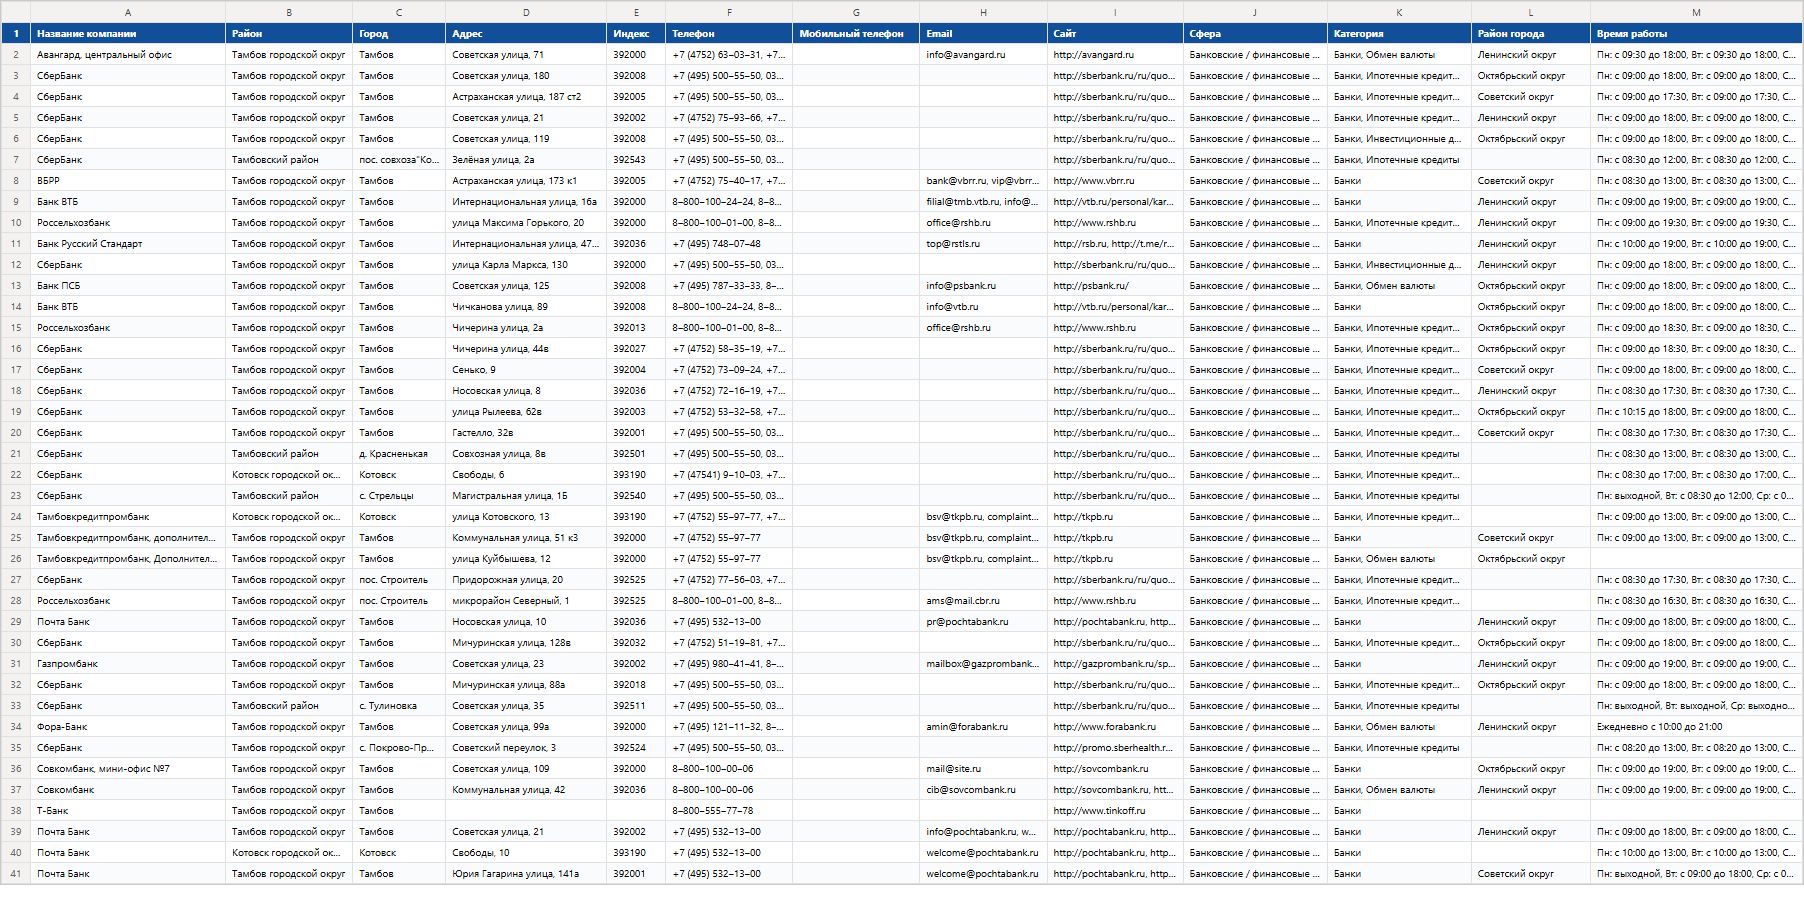The width and height of the screenshot is (1804, 902).
Task: Click the site cell "http://www.tinkoff.ru"
Action: [1115, 811]
